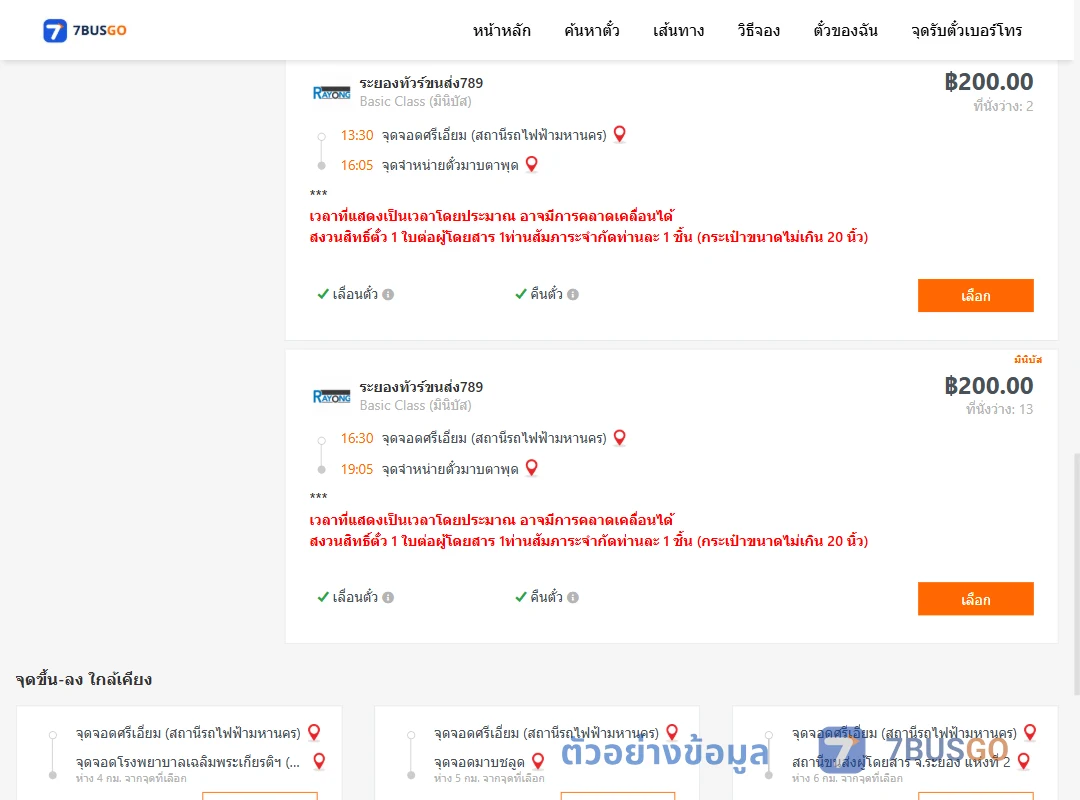Open the หน้าหลัก menu item
1080x800 pixels.
click(x=501, y=30)
